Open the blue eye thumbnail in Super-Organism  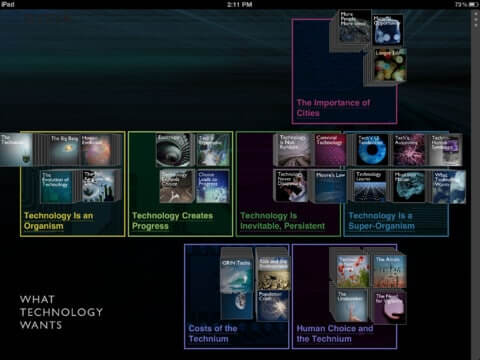point(372,150)
